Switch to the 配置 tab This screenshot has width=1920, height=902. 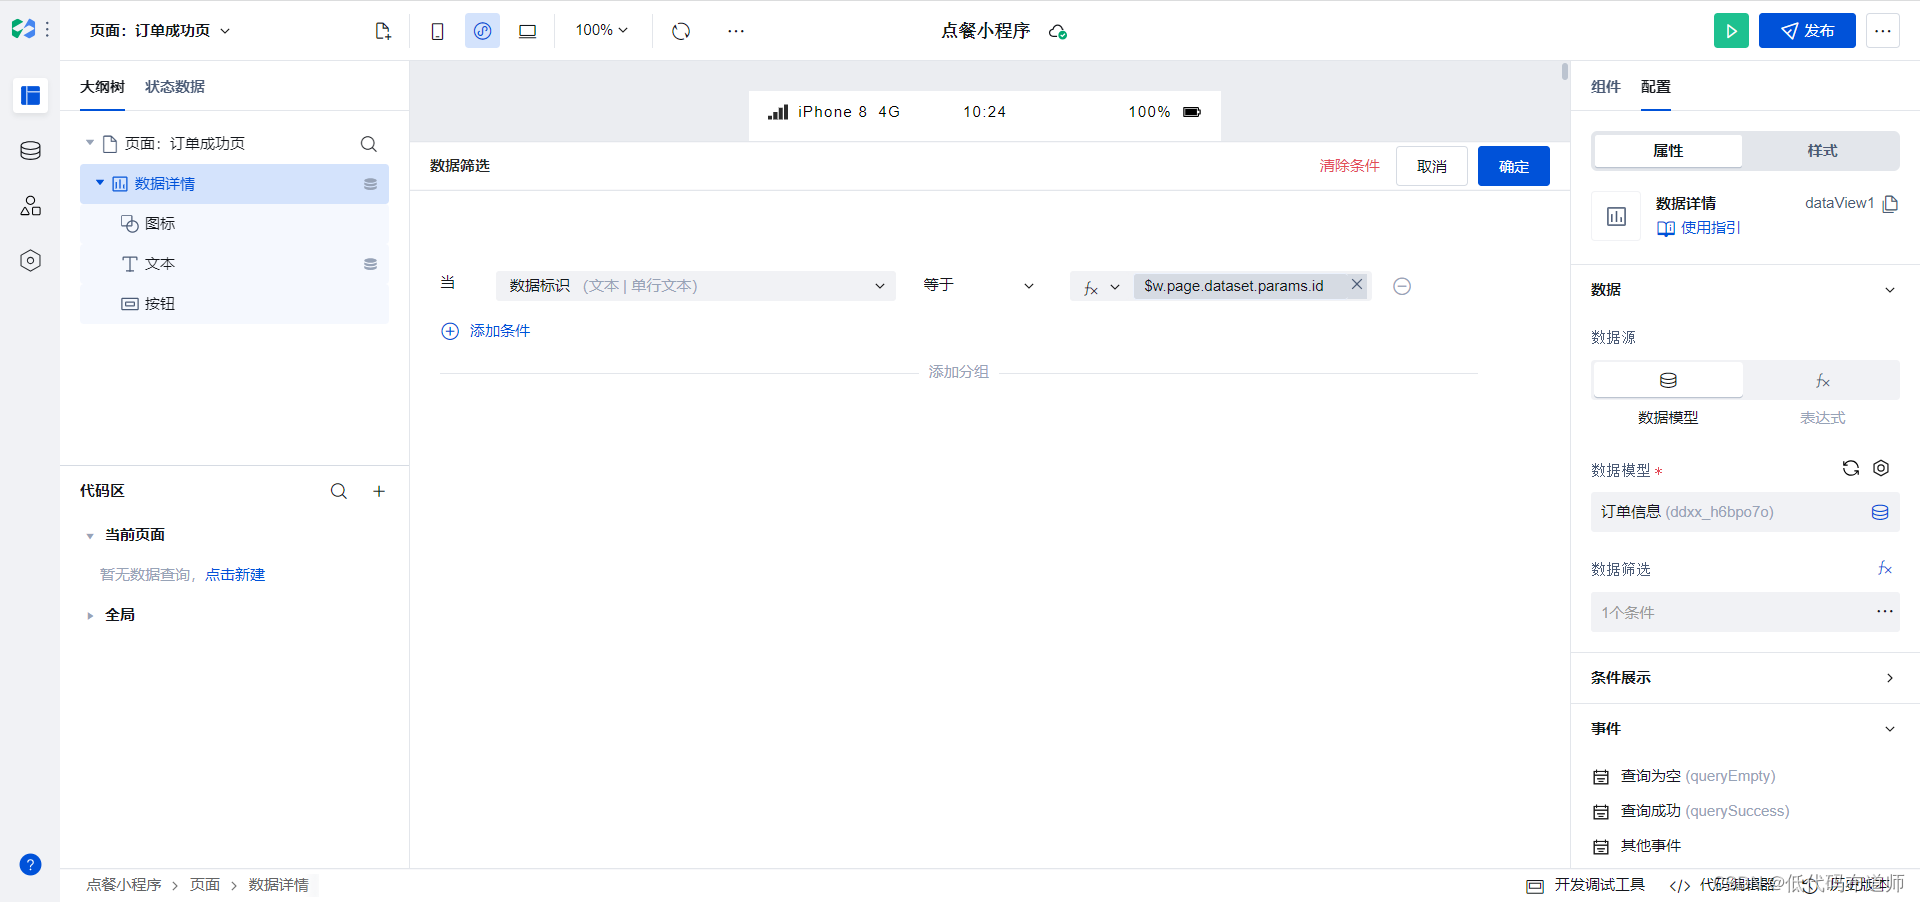[x=1656, y=87]
